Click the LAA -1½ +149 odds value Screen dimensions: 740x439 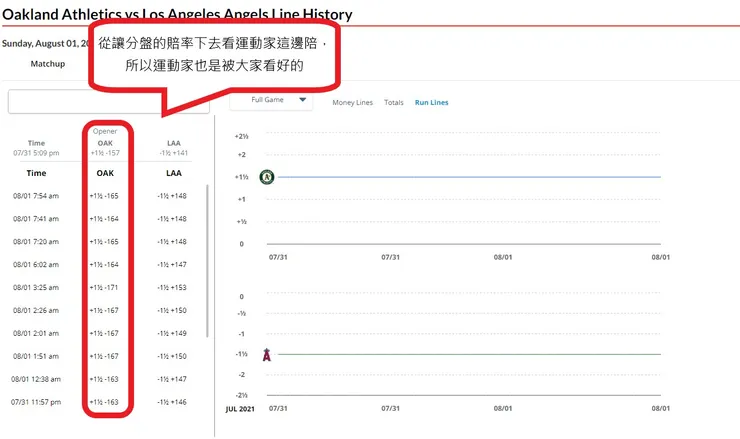(x=172, y=333)
